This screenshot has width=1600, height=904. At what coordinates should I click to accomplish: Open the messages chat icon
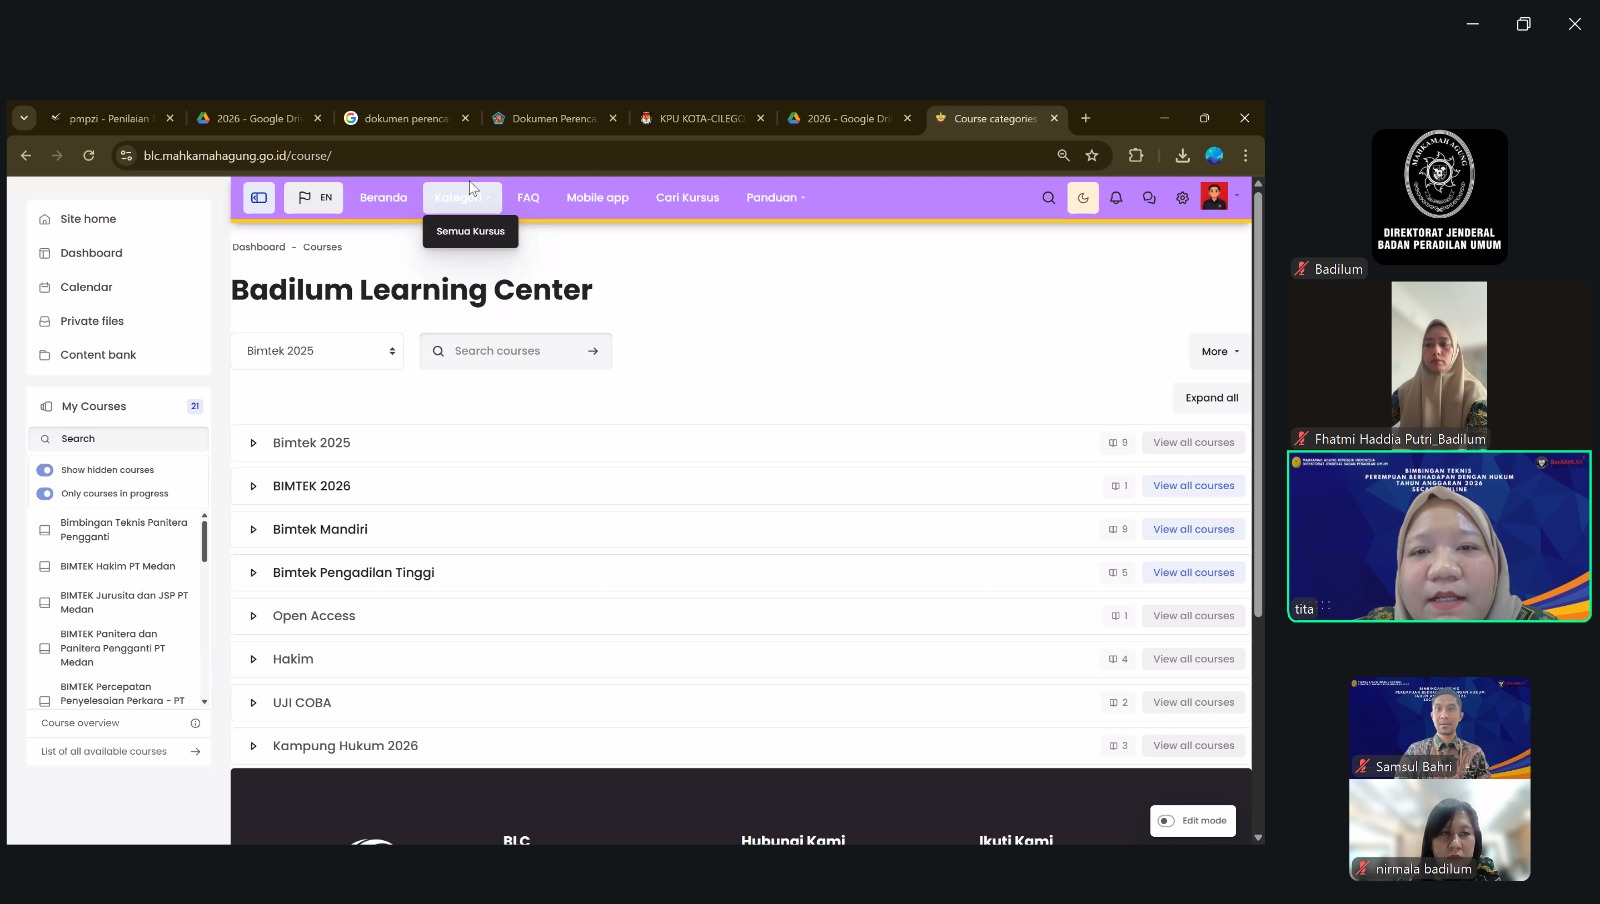click(x=1149, y=198)
